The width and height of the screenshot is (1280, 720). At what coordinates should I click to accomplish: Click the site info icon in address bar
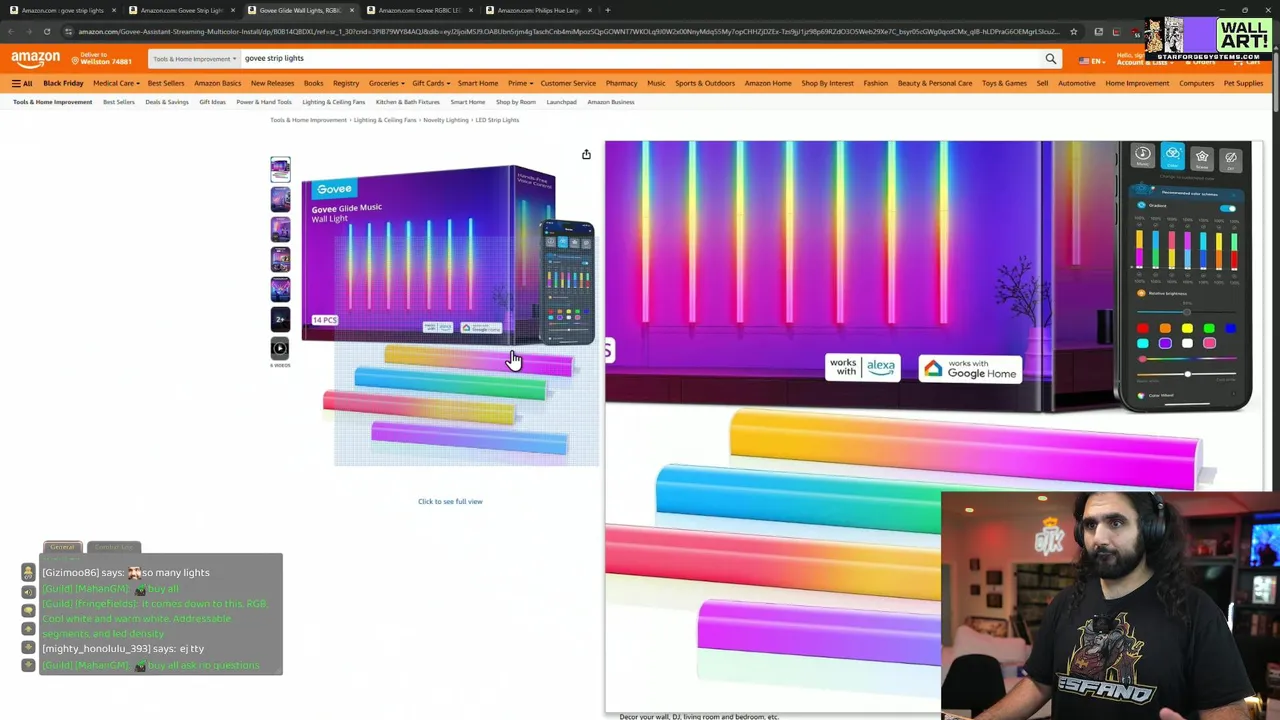pos(68,31)
